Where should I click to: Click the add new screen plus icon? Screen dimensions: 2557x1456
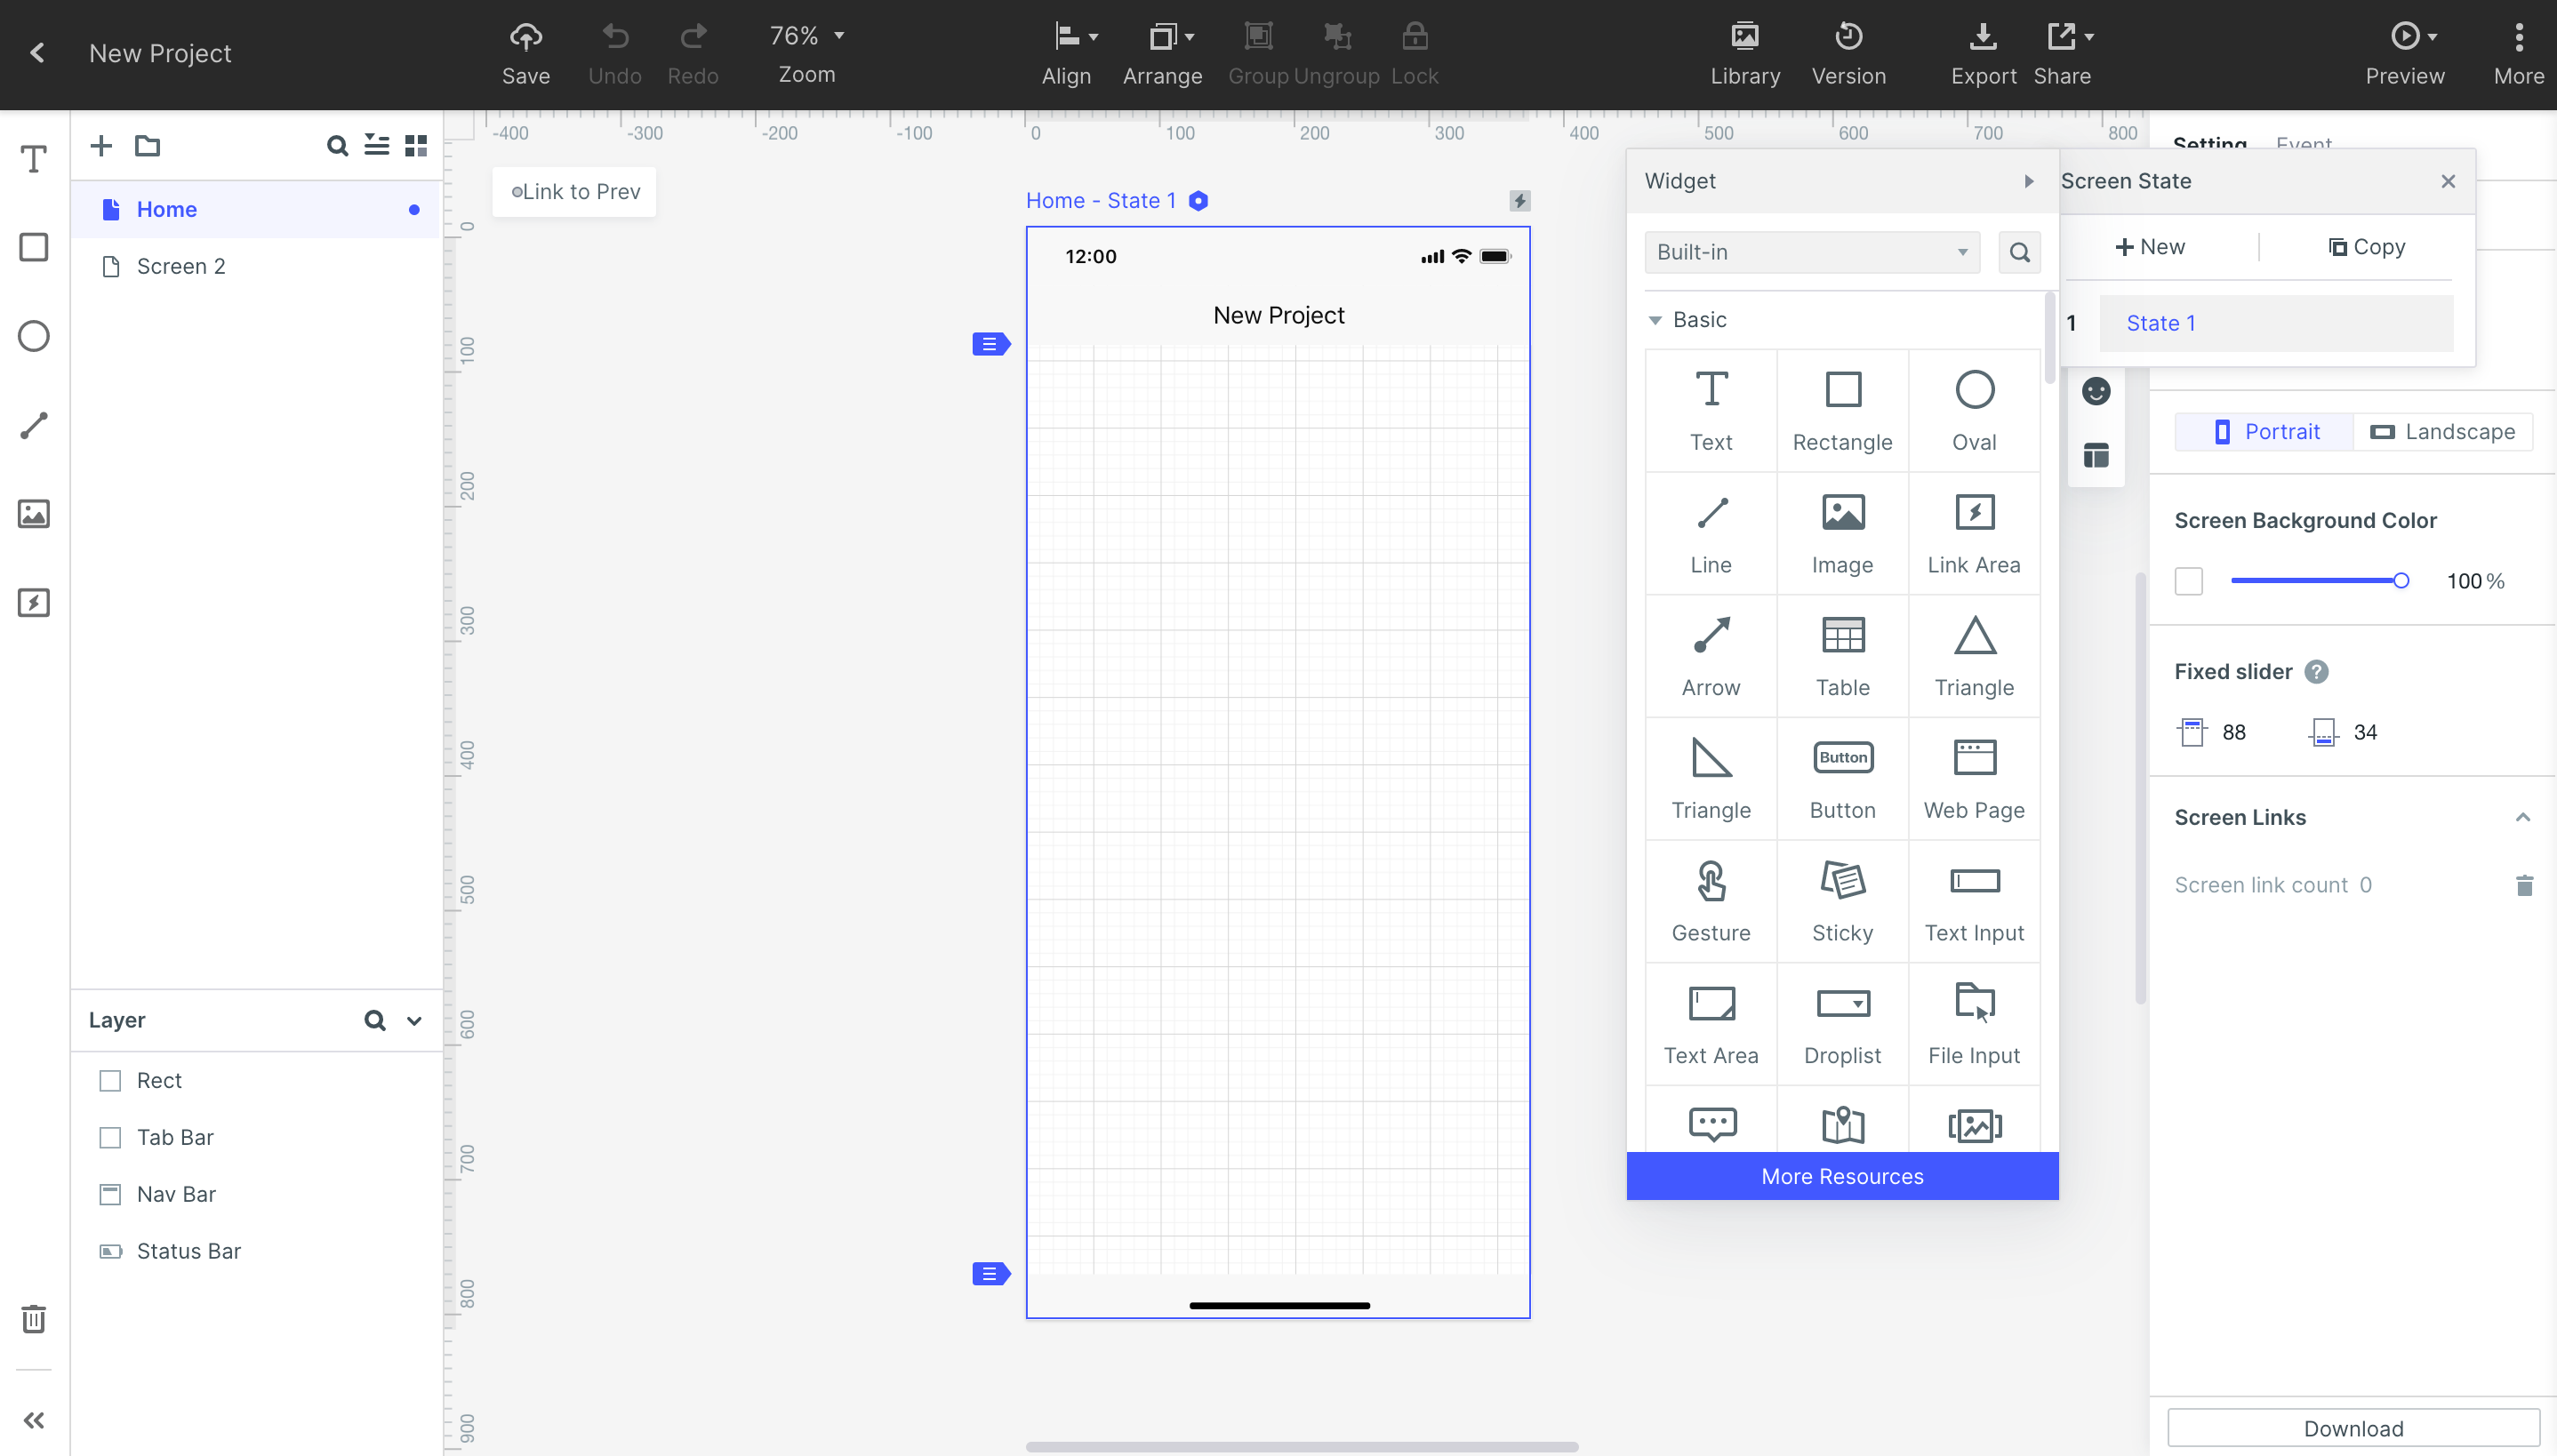[101, 146]
